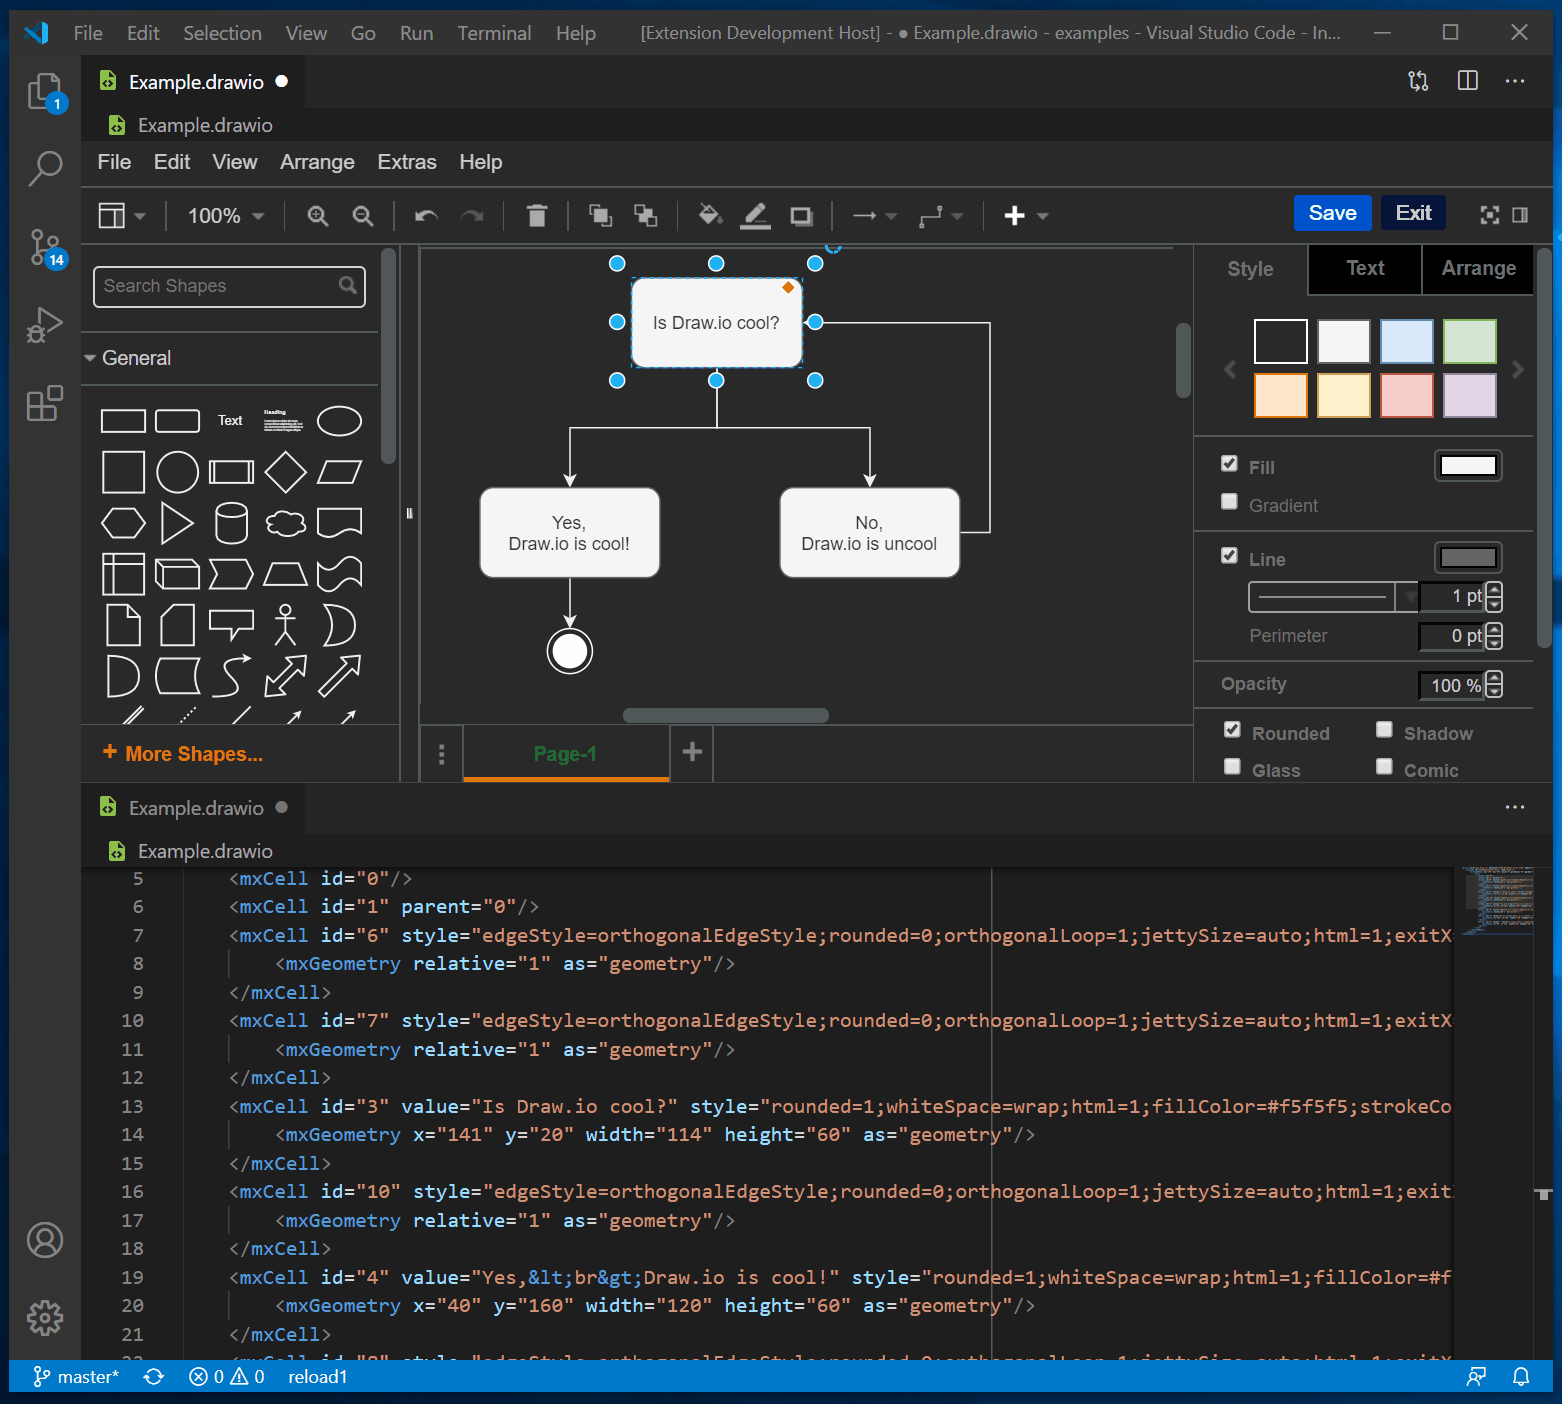Click the Zoom In magnifier icon
This screenshot has height=1404, width=1562.
pos(317,215)
